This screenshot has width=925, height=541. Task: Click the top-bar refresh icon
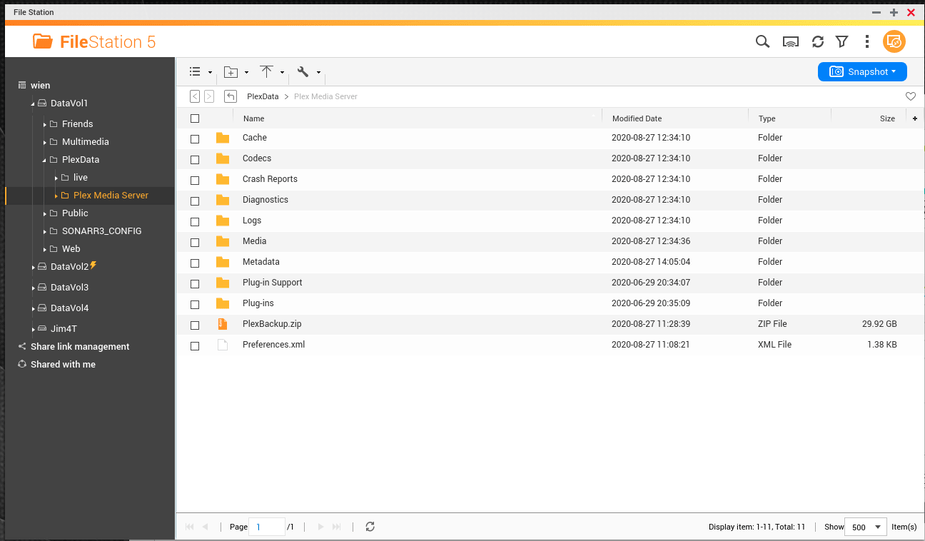pyautogui.click(x=818, y=41)
